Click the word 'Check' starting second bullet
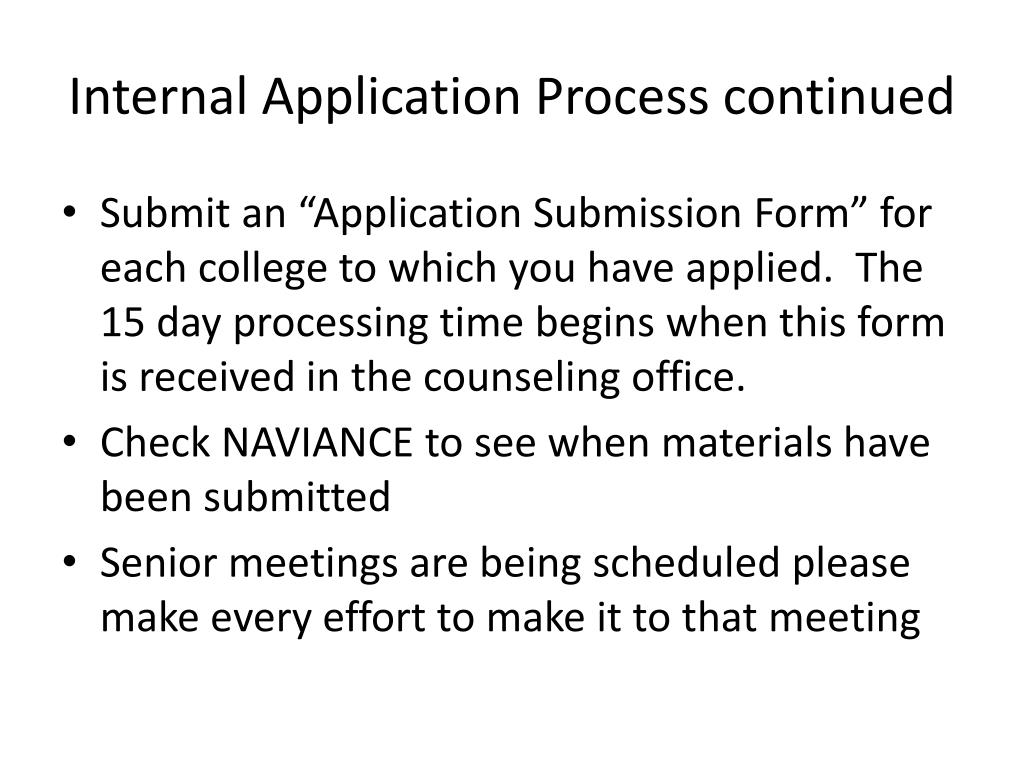This screenshot has width=1024, height=768. tap(155, 443)
